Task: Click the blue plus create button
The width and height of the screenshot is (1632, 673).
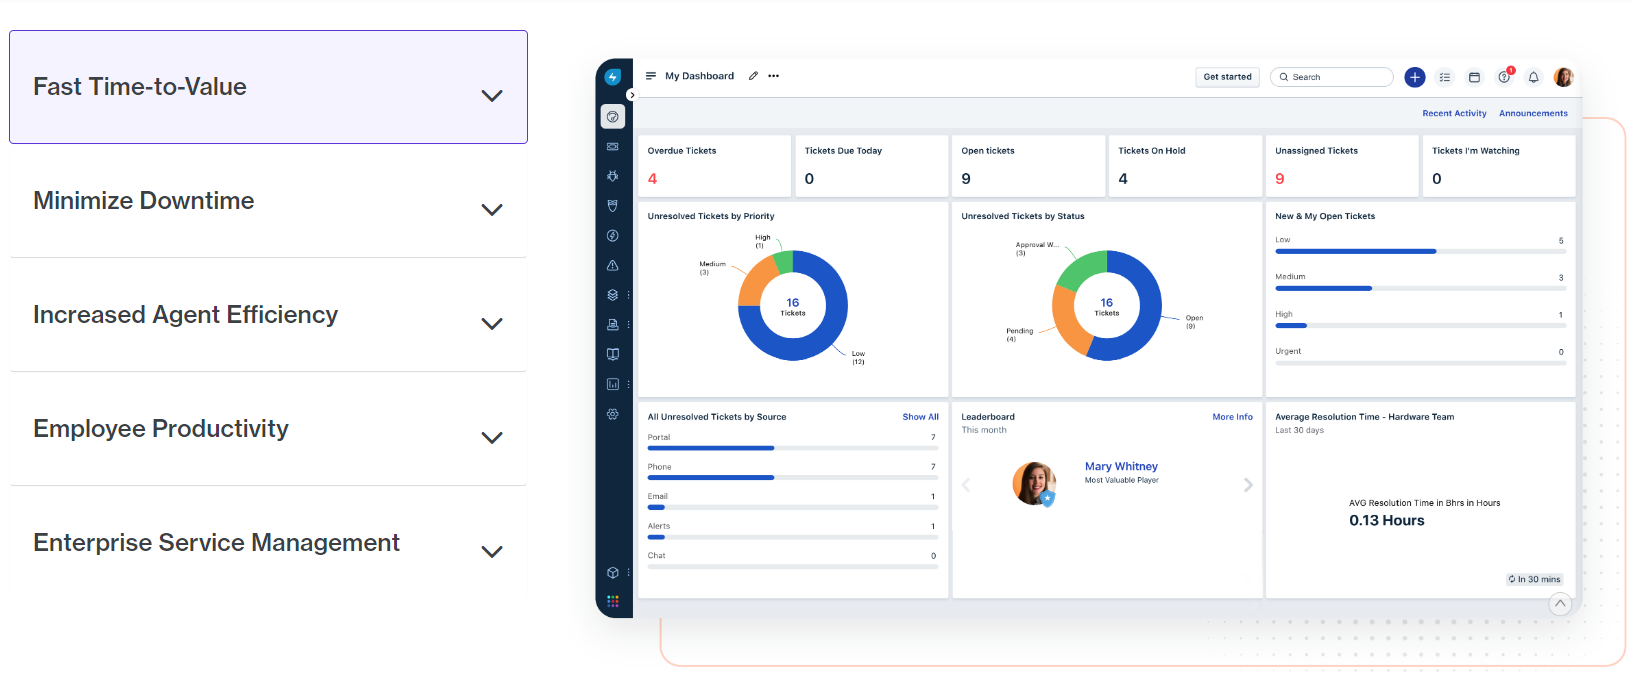Action: (x=1414, y=77)
